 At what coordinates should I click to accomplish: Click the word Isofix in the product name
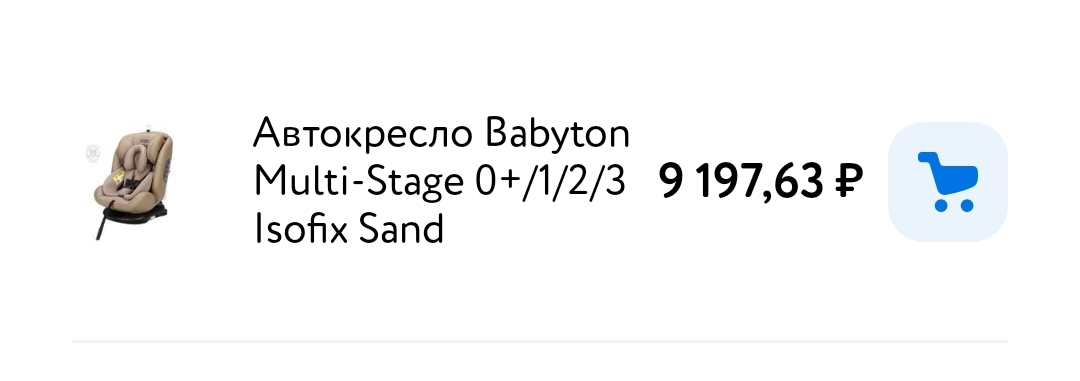point(300,230)
